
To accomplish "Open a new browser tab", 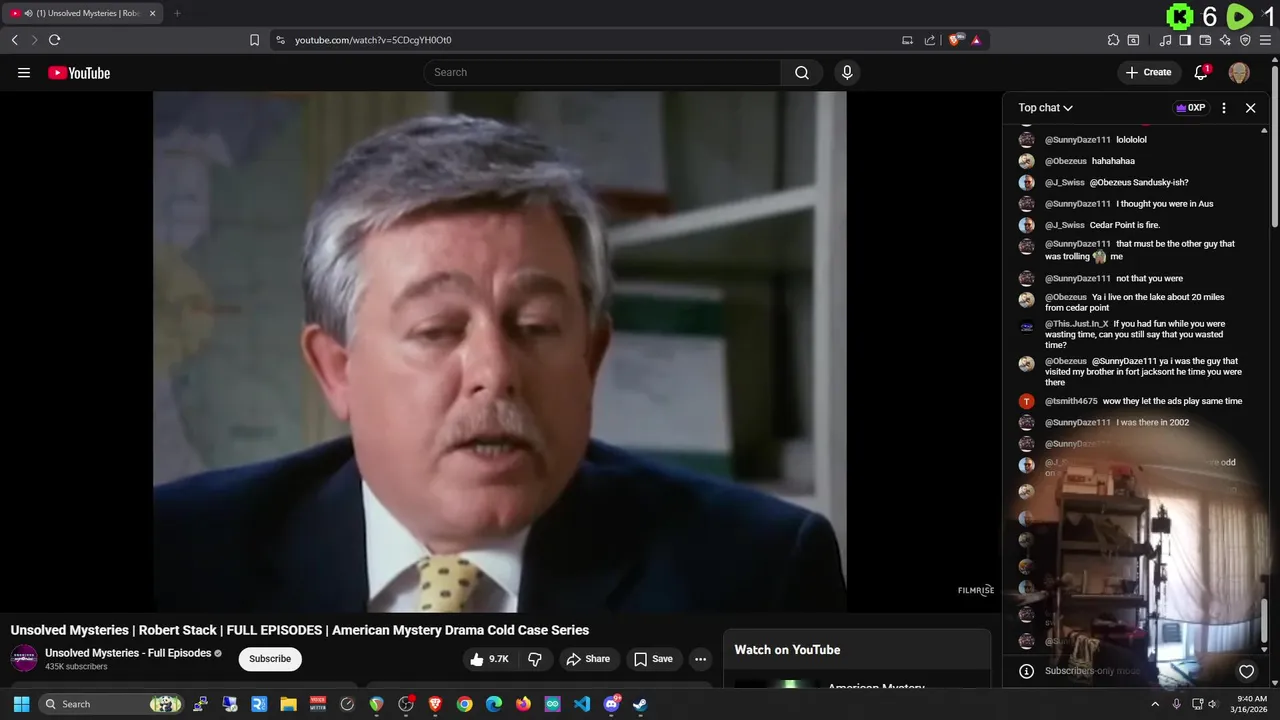I will [x=177, y=13].
